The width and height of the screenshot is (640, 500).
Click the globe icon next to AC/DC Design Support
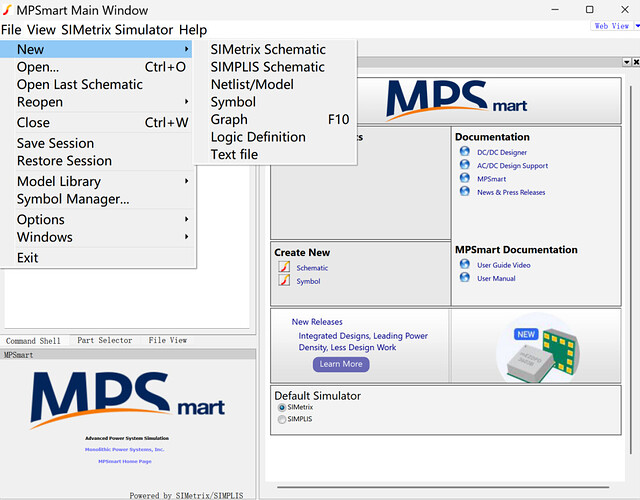pos(464,165)
